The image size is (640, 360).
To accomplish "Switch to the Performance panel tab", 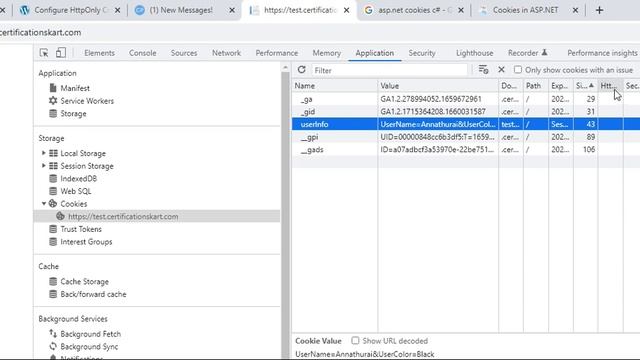I will point(277,53).
